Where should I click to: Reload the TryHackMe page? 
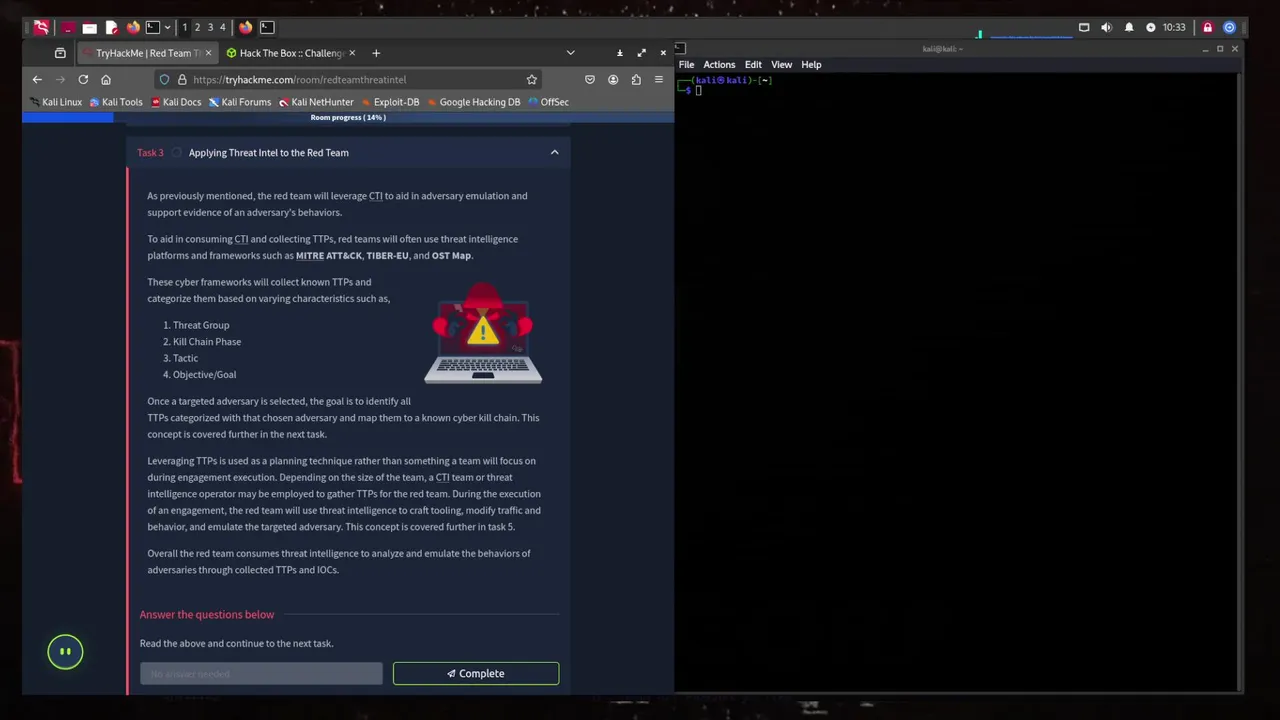click(x=83, y=79)
